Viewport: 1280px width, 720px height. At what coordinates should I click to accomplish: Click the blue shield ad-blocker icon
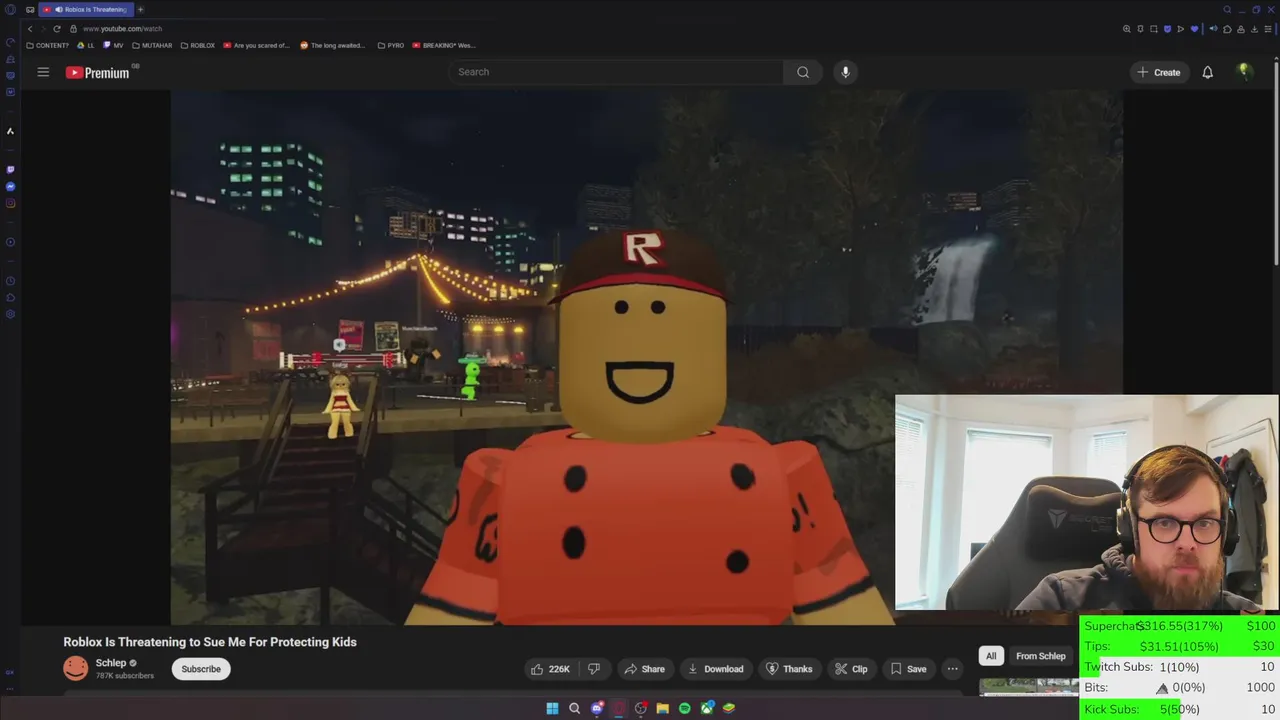[1167, 29]
